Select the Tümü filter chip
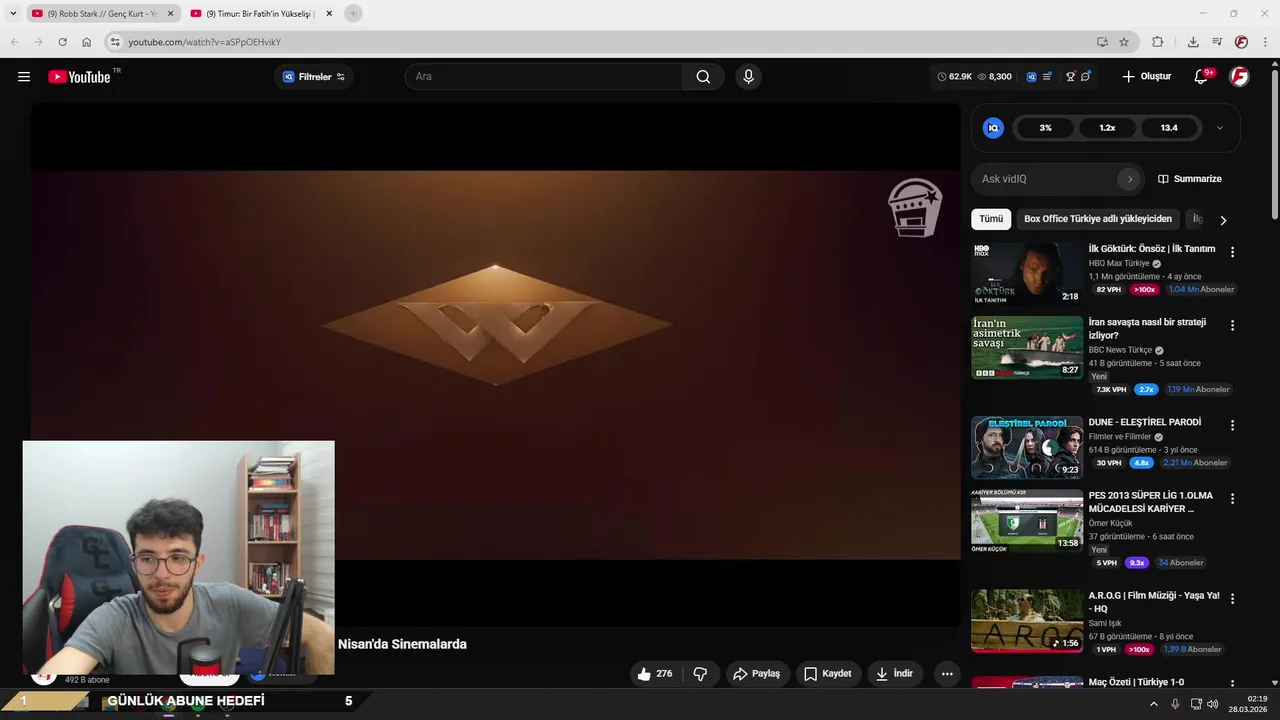The height and width of the screenshot is (720, 1280). point(991,219)
